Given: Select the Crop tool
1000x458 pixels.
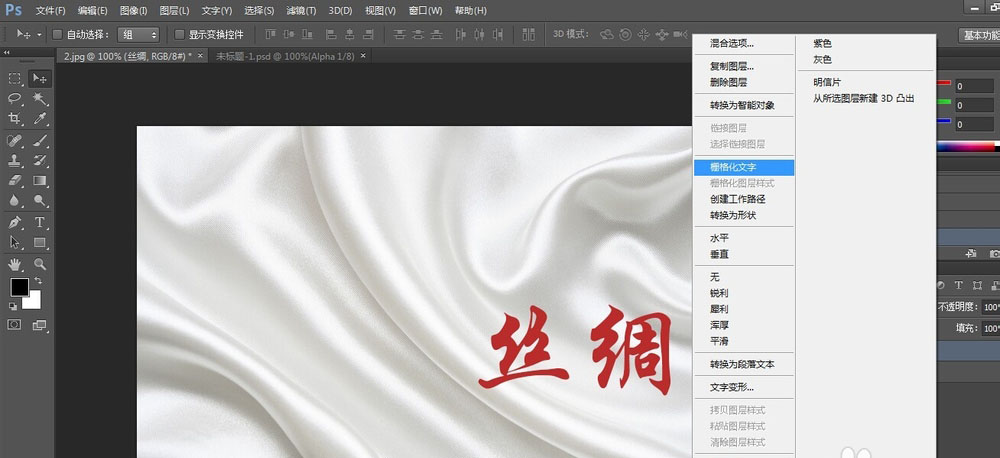Looking at the screenshot, I should (15, 119).
